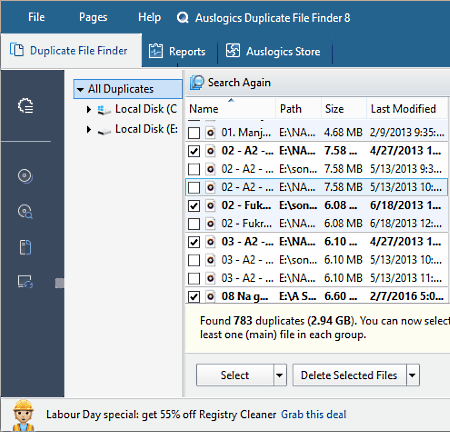
Task: Click the Select button
Action: [235, 375]
